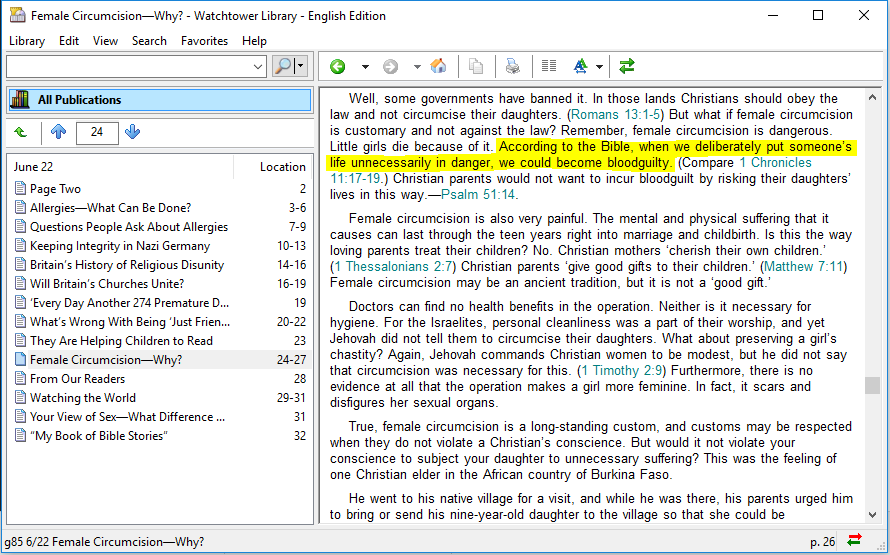The height and width of the screenshot is (555, 890).
Task: Click the Print icon in toolbar
Action: (512, 67)
